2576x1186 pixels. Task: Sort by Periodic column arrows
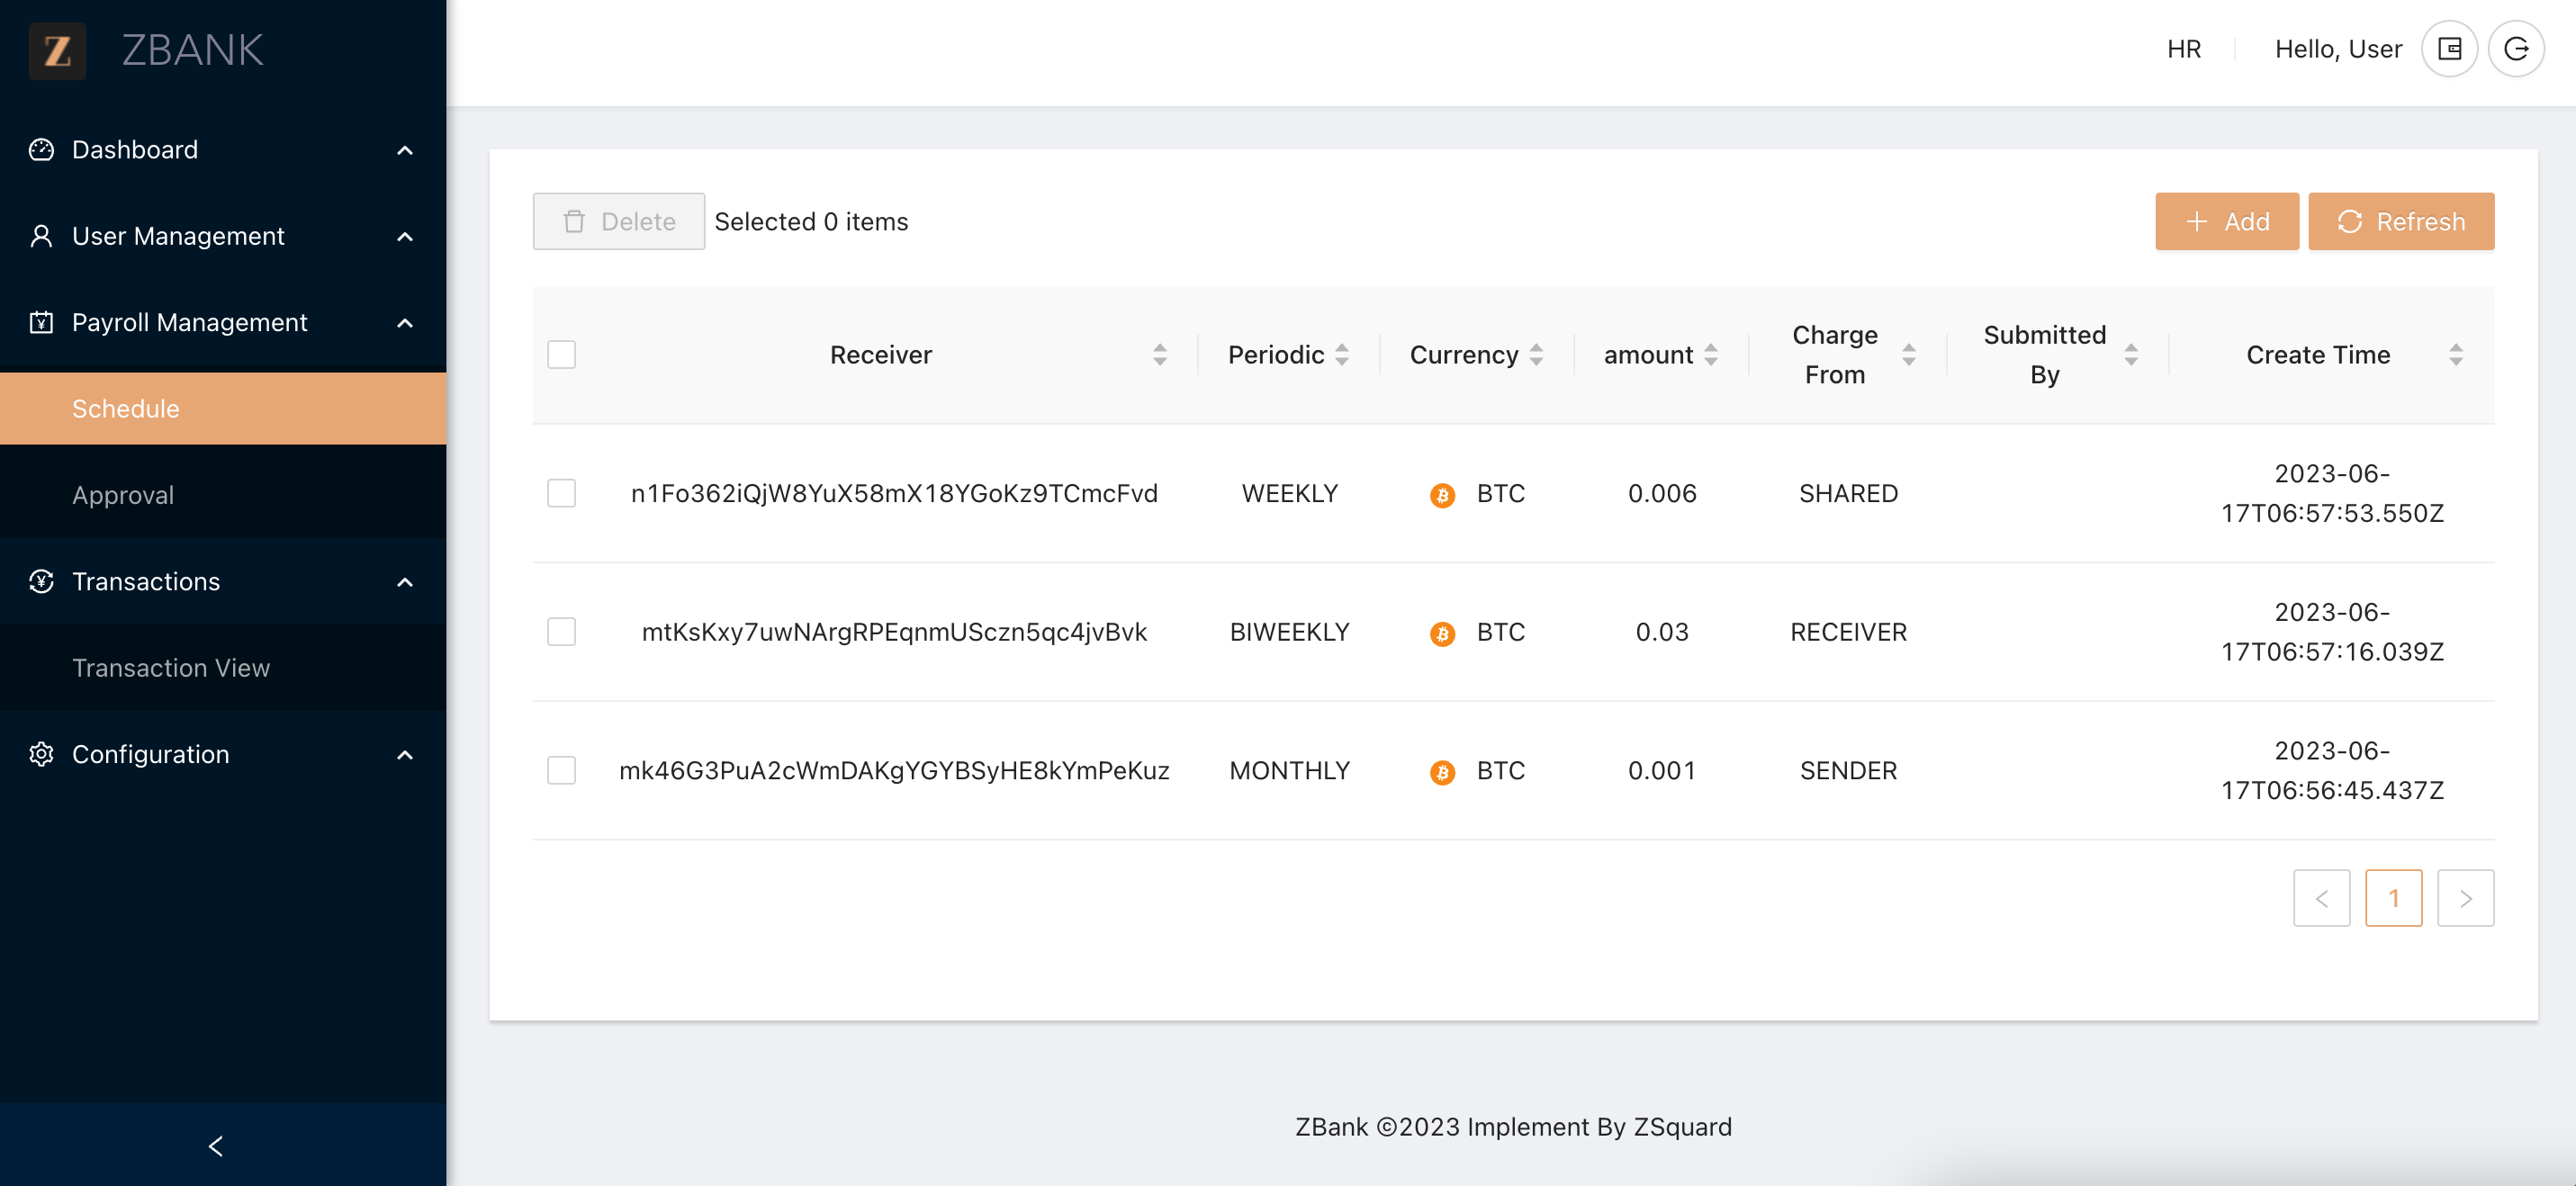pyautogui.click(x=1342, y=355)
